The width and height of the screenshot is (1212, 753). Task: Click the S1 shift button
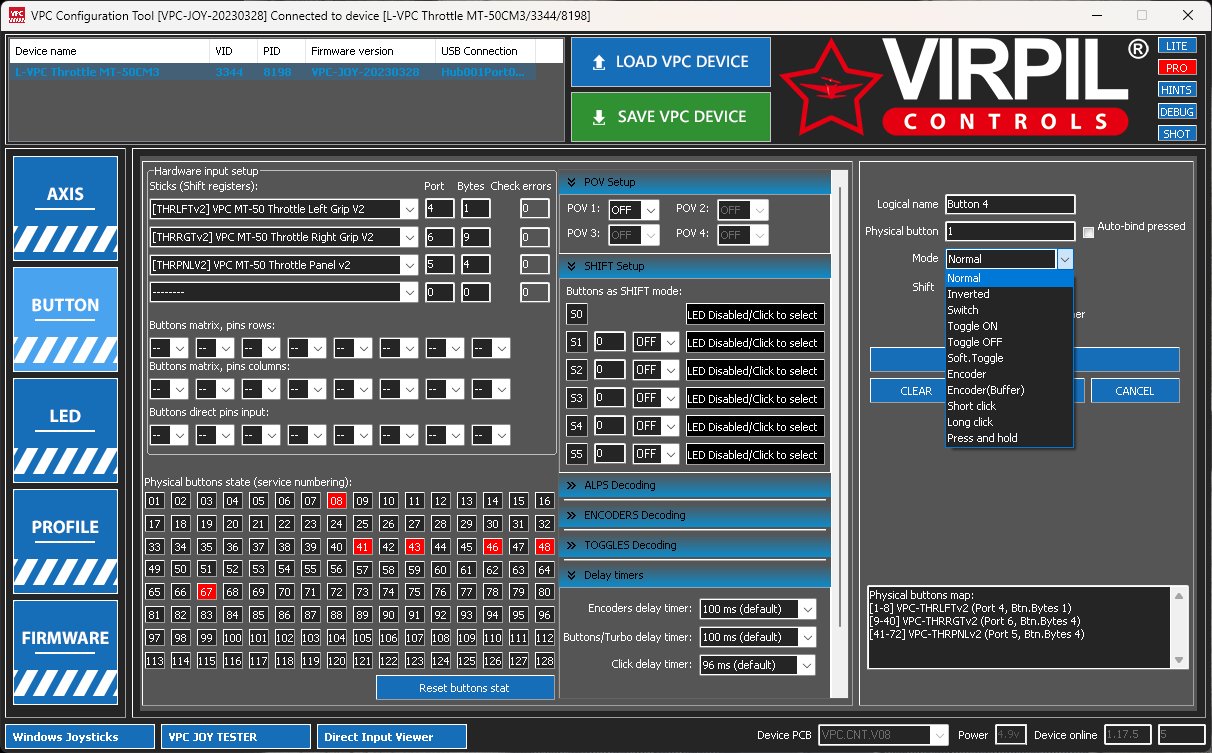click(576, 343)
